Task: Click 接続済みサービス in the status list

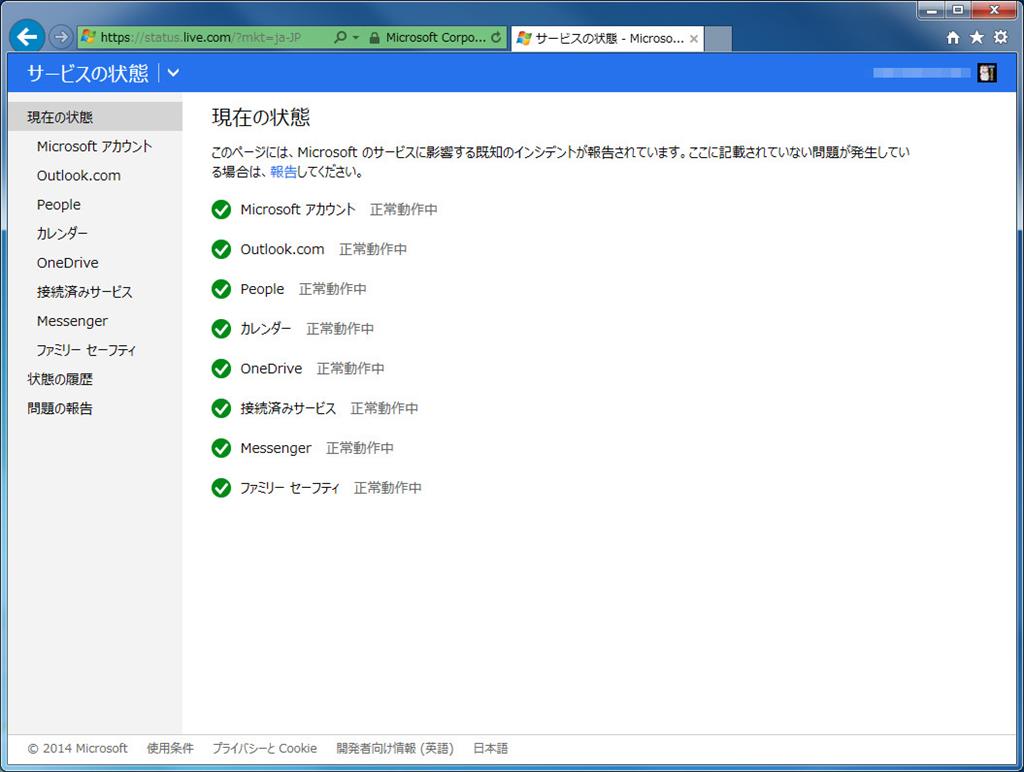Action: click(288, 409)
